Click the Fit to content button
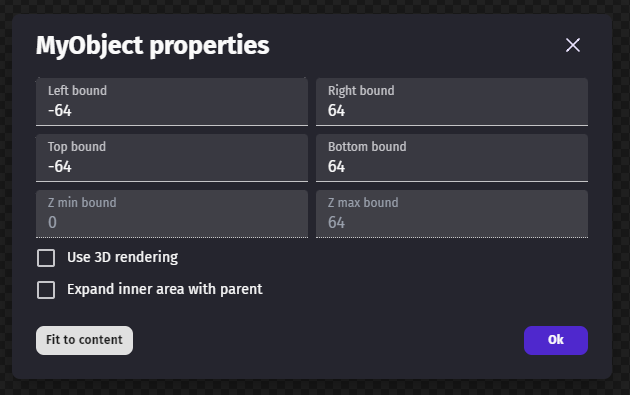The height and width of the screenshot is (395, 630). click(x=84, y=340)
